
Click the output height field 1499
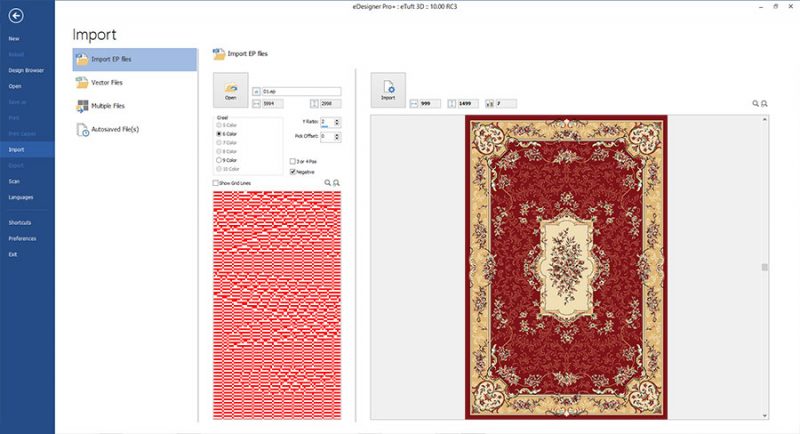point(468,104)
